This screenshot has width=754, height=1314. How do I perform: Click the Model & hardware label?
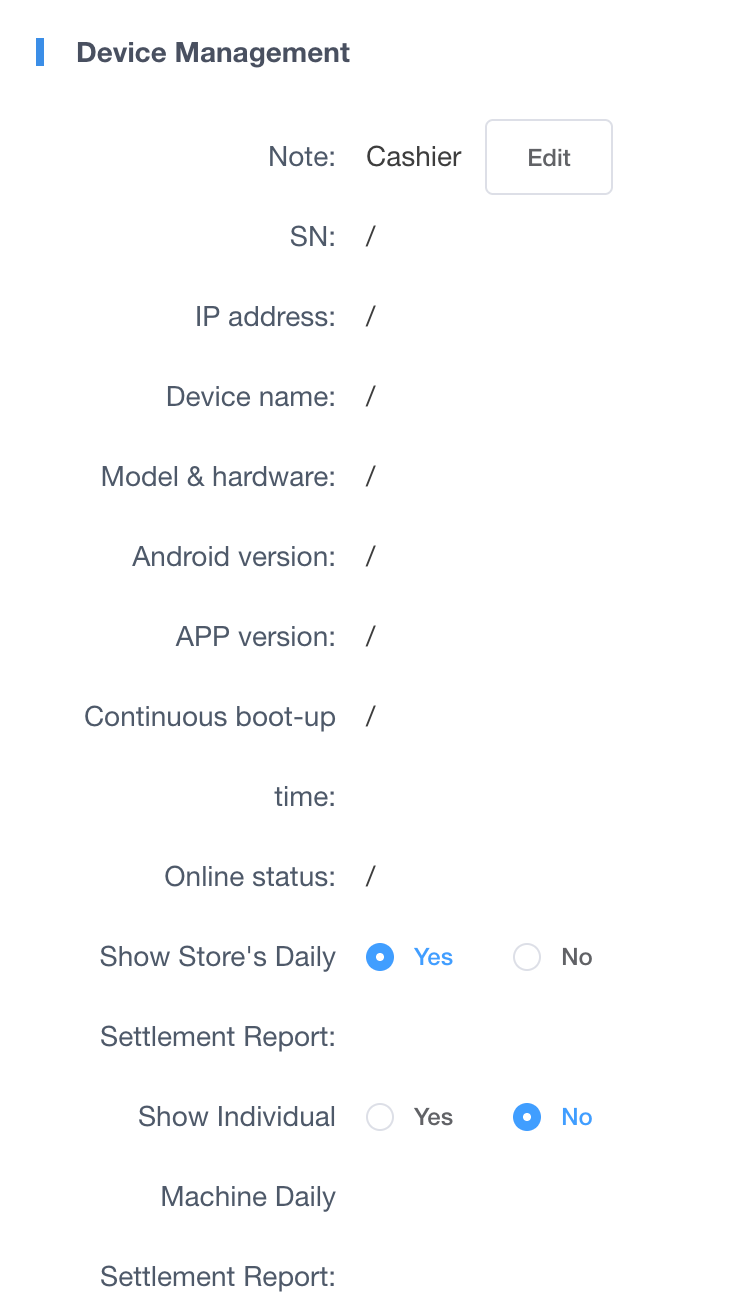pyautogui.click(x=218, y=477)
